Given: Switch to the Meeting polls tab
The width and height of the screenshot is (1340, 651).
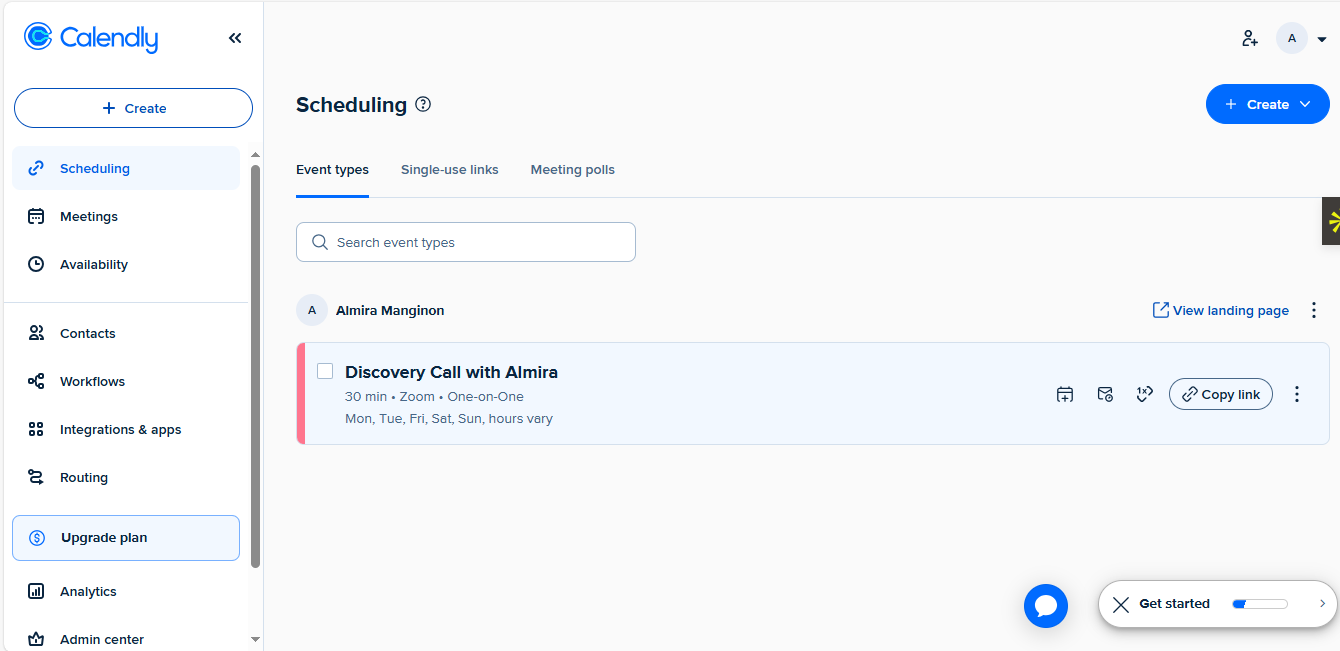Looking at the screenshot, I should click(572, 170).
